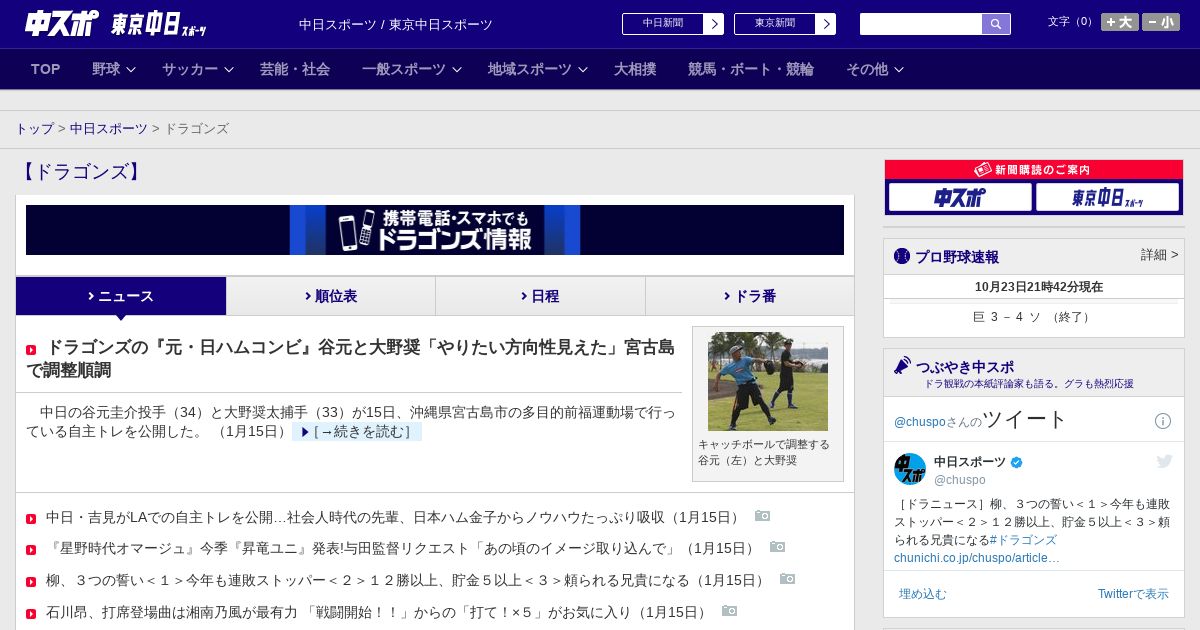Click Twitter info icon in widget
The image size is (1200, 630).
(x=1163, y=421)
